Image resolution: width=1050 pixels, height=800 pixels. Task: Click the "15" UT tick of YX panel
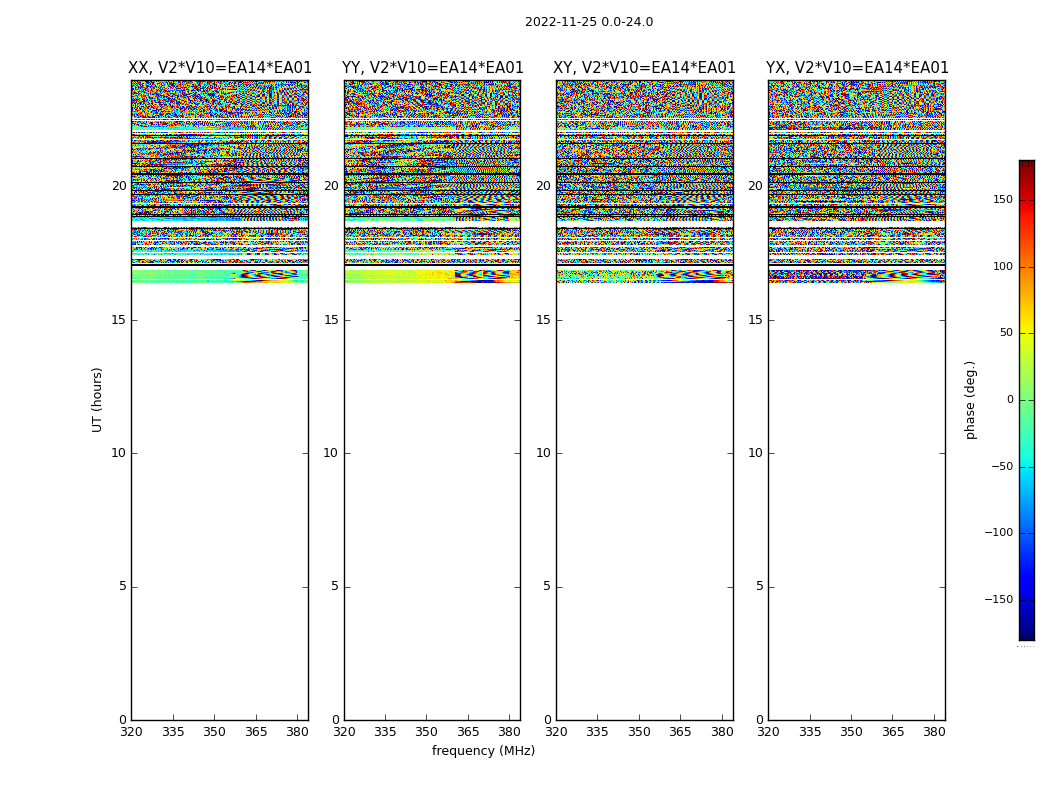755,320
